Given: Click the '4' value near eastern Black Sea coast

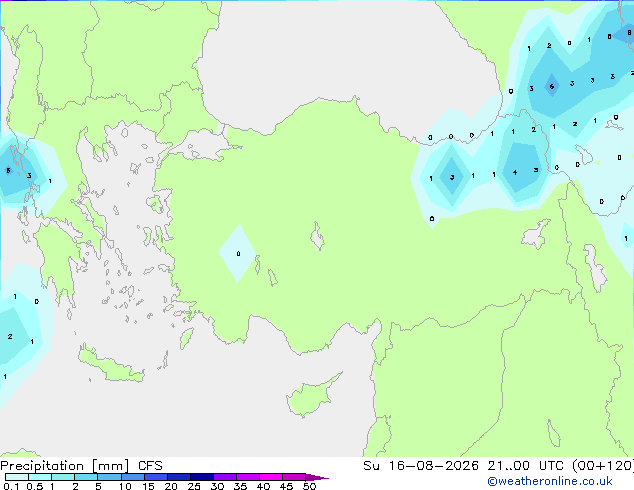Looking at the screenshot, I should point(515,172).
